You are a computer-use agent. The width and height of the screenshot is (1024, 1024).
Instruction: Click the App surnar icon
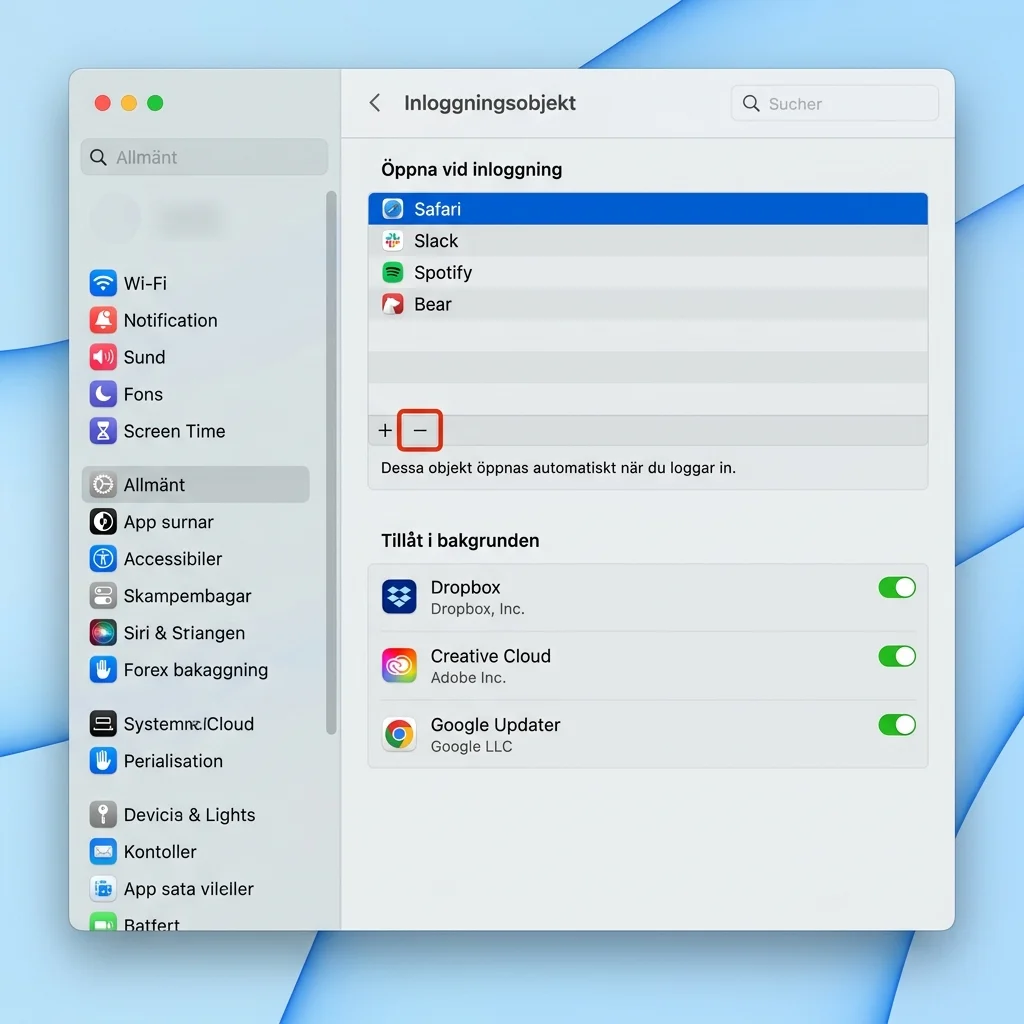(x=103, y=522)
